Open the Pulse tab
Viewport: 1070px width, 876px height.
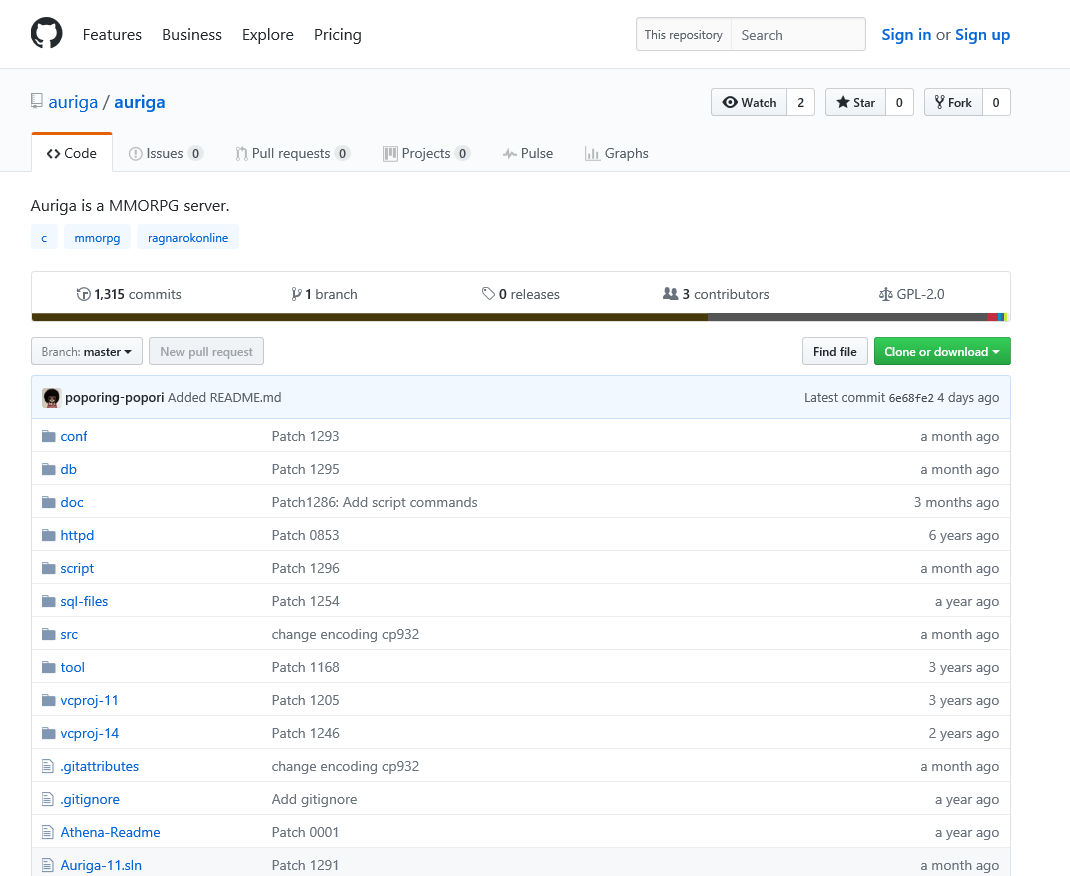(528, 154)
